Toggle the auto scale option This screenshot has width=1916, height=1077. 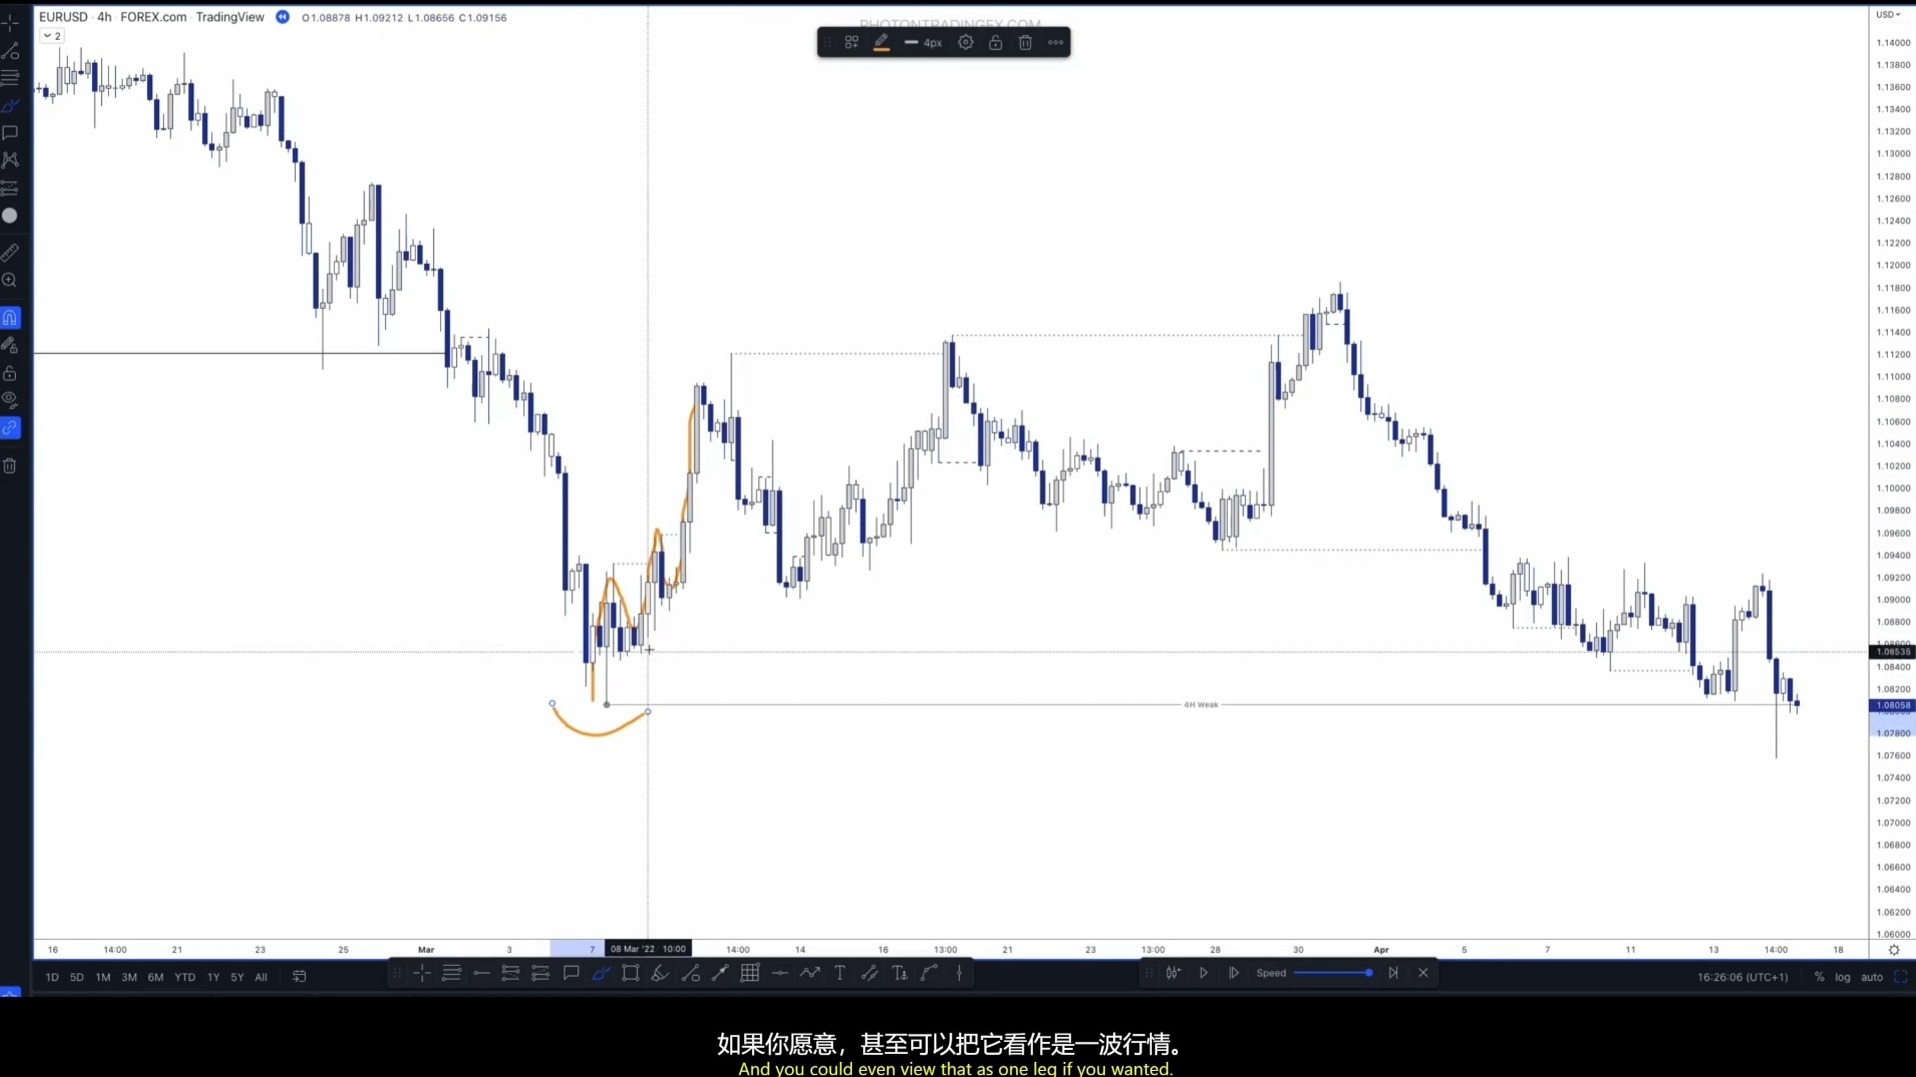[1872, 977]
